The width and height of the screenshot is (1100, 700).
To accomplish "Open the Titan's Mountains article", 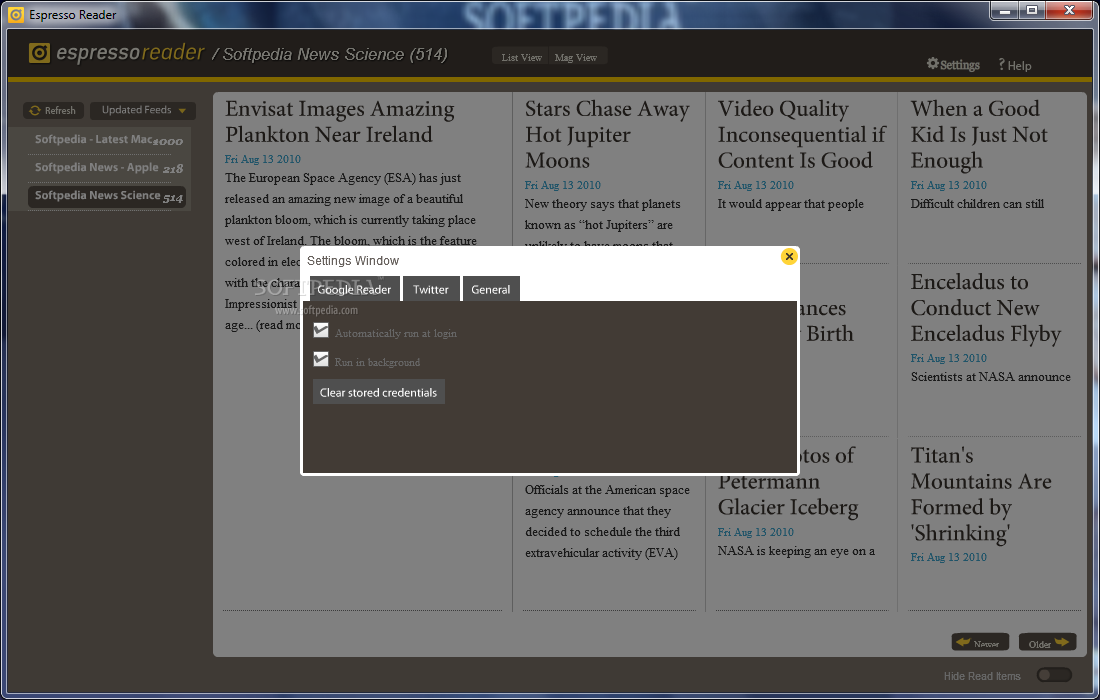I will pyautogui.click(x=981, y=494).
